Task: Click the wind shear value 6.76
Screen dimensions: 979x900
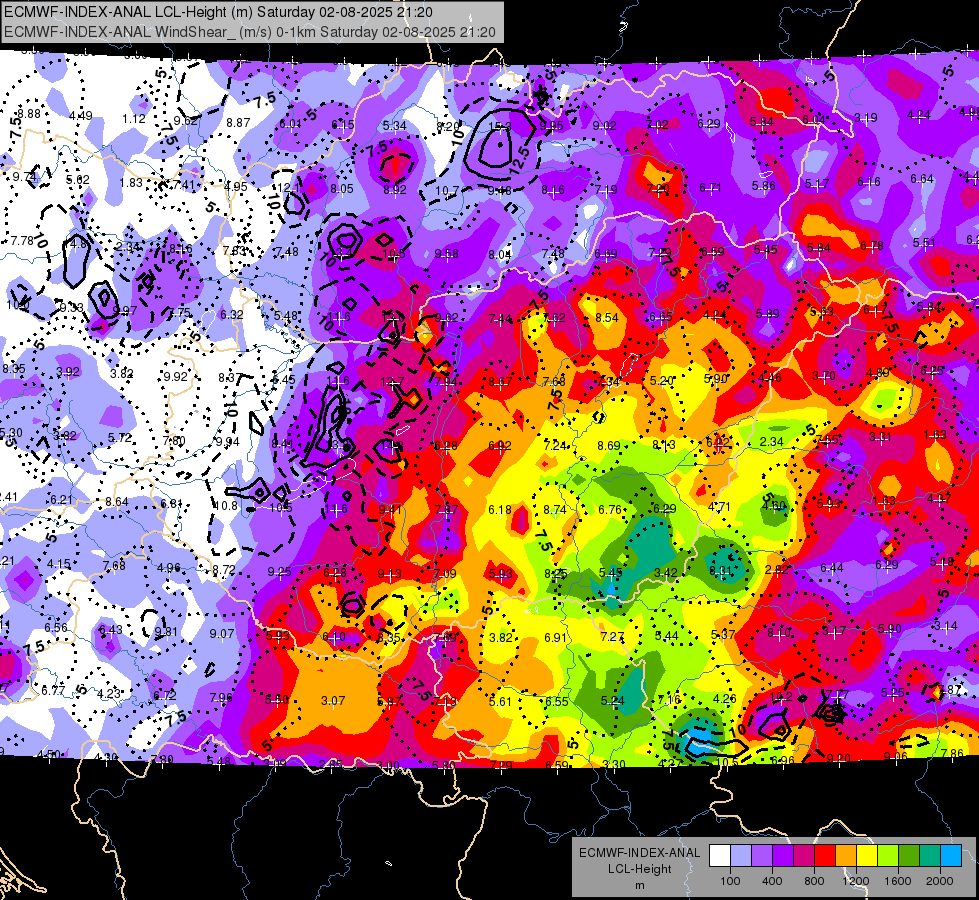Action: [x=610, y=510]
